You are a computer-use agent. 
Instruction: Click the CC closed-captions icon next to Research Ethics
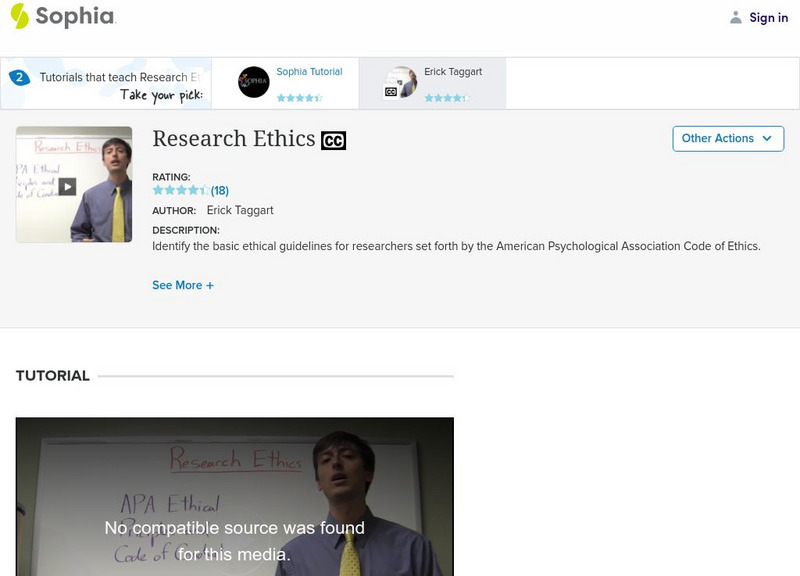335,140
